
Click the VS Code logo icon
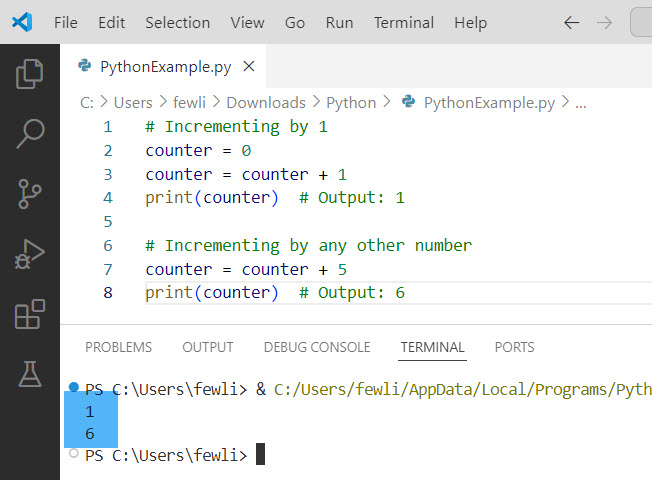pyautogui.click(x=22, y=22)
